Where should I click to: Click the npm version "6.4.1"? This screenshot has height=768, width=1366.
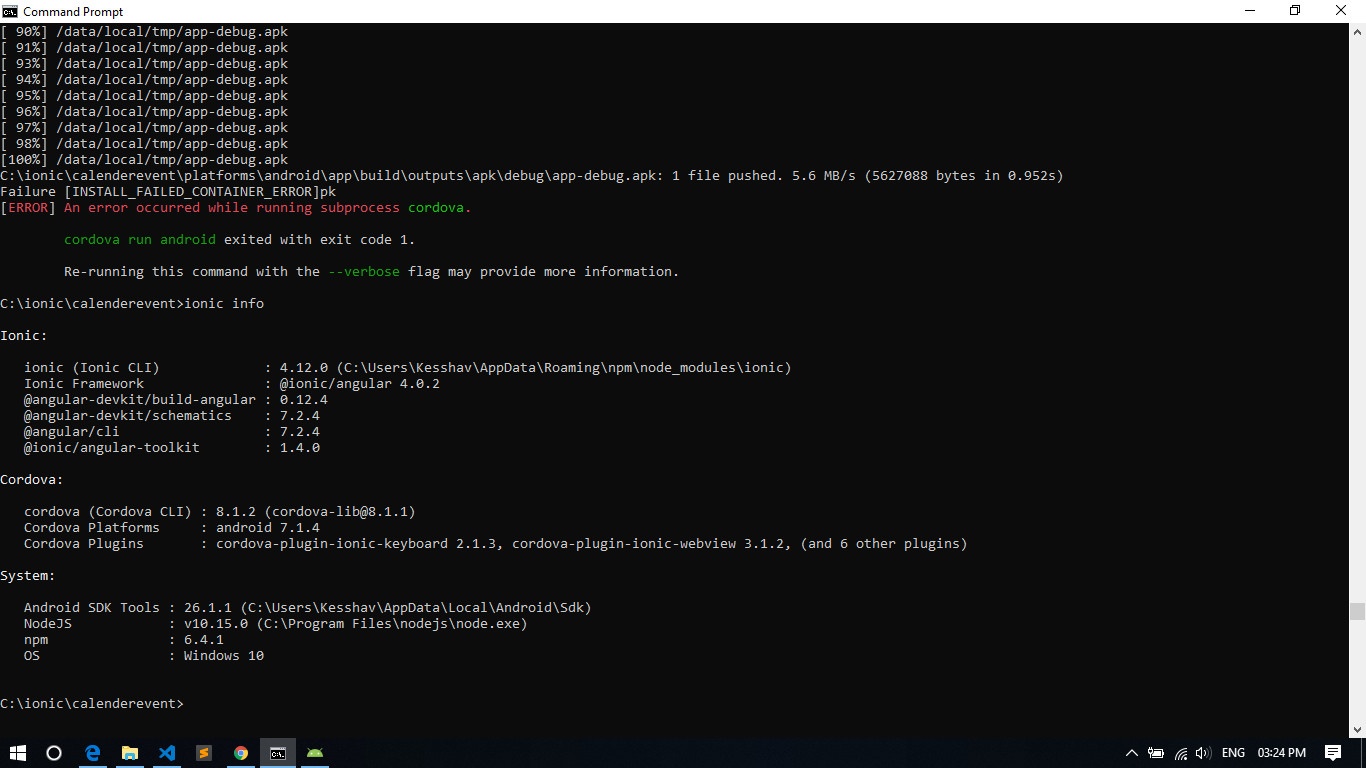click(x=204, y=640)
